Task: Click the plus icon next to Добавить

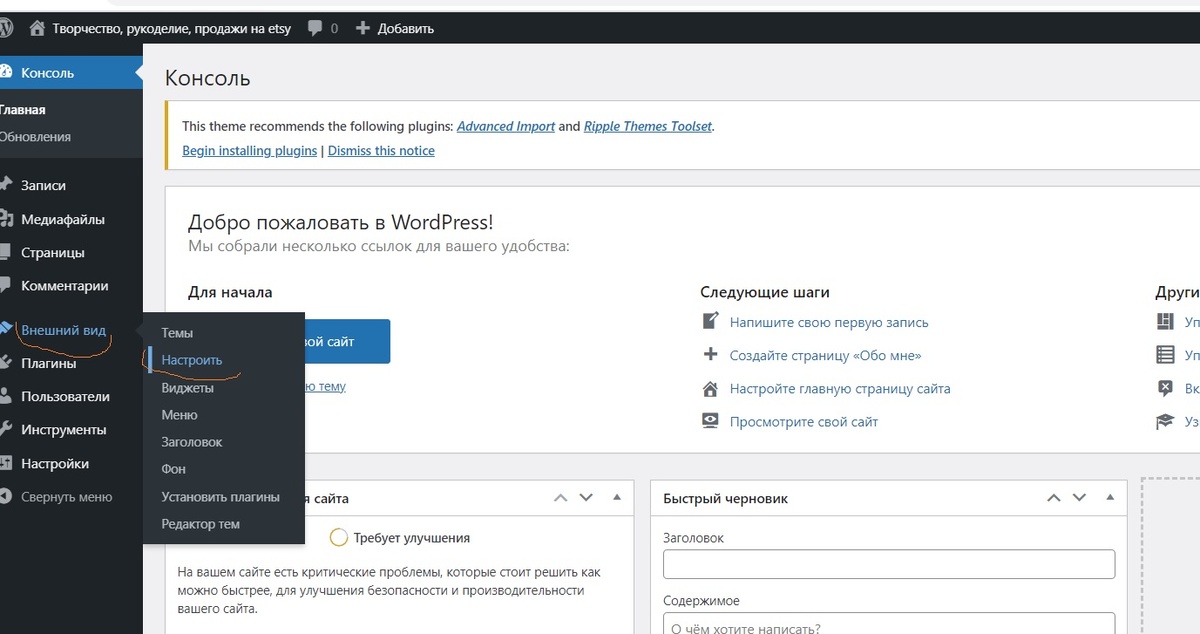Action: click(362, 28)
